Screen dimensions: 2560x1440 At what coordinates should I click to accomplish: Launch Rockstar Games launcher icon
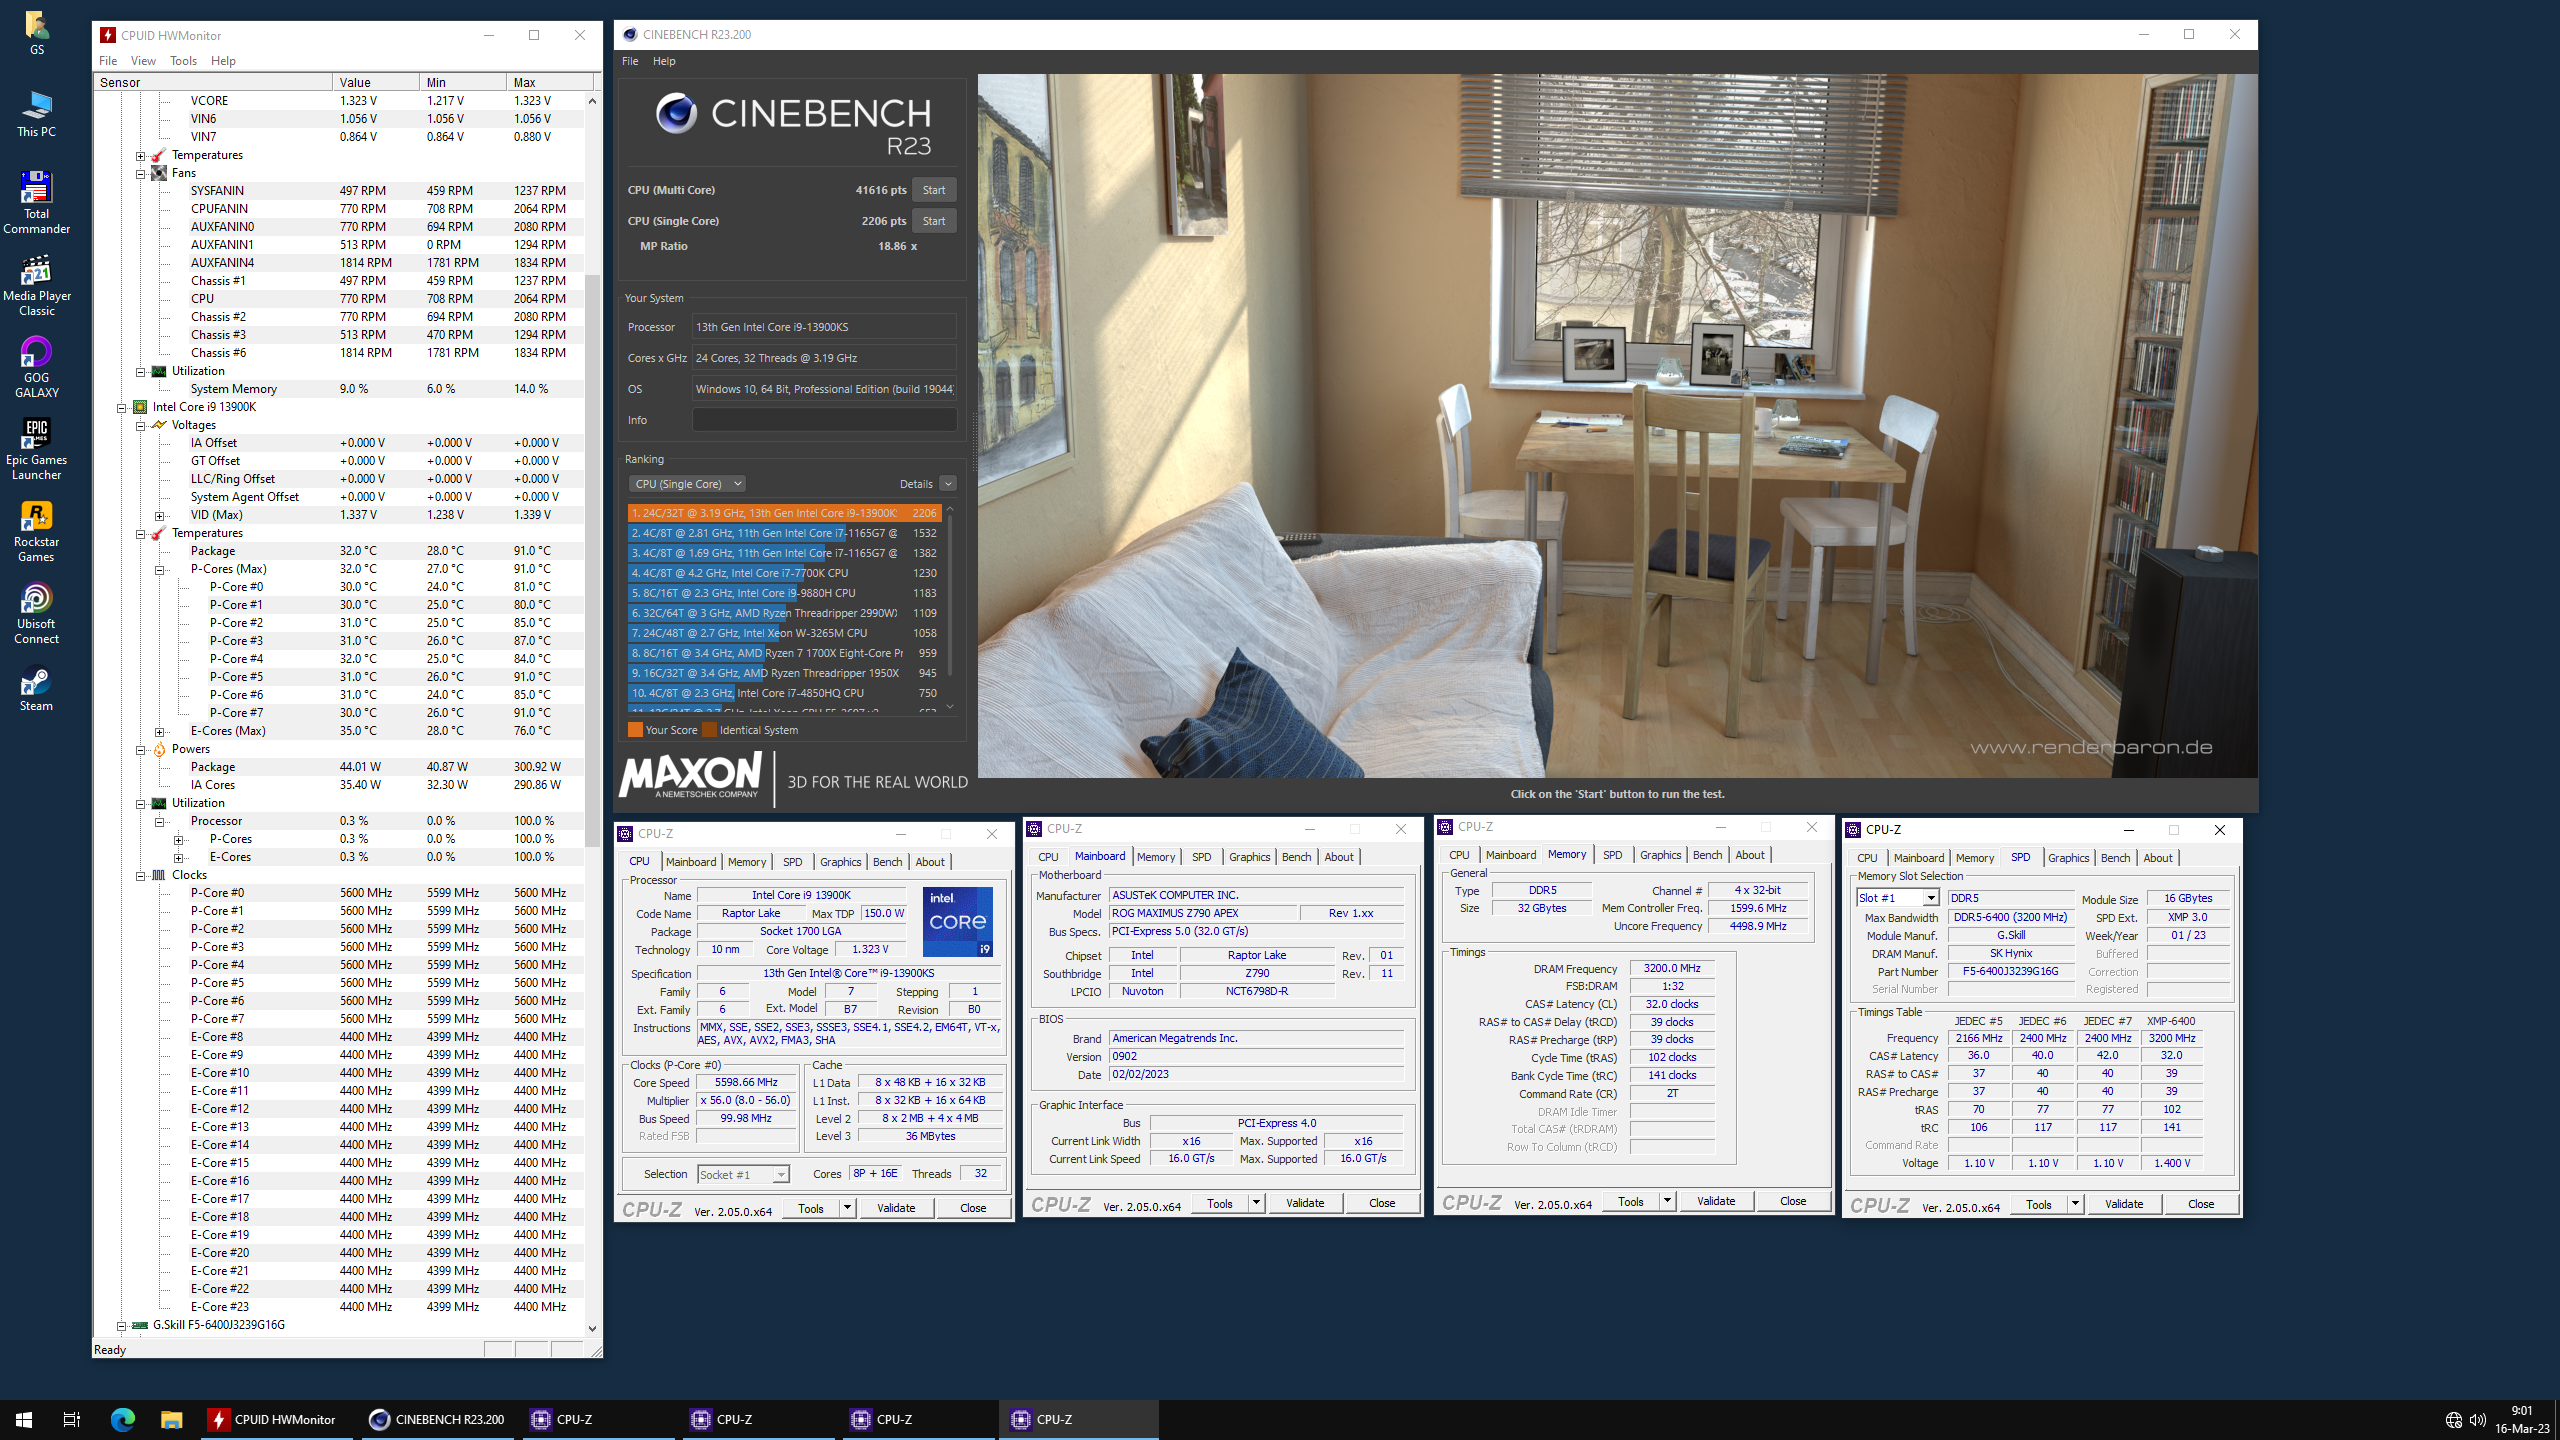36,531
